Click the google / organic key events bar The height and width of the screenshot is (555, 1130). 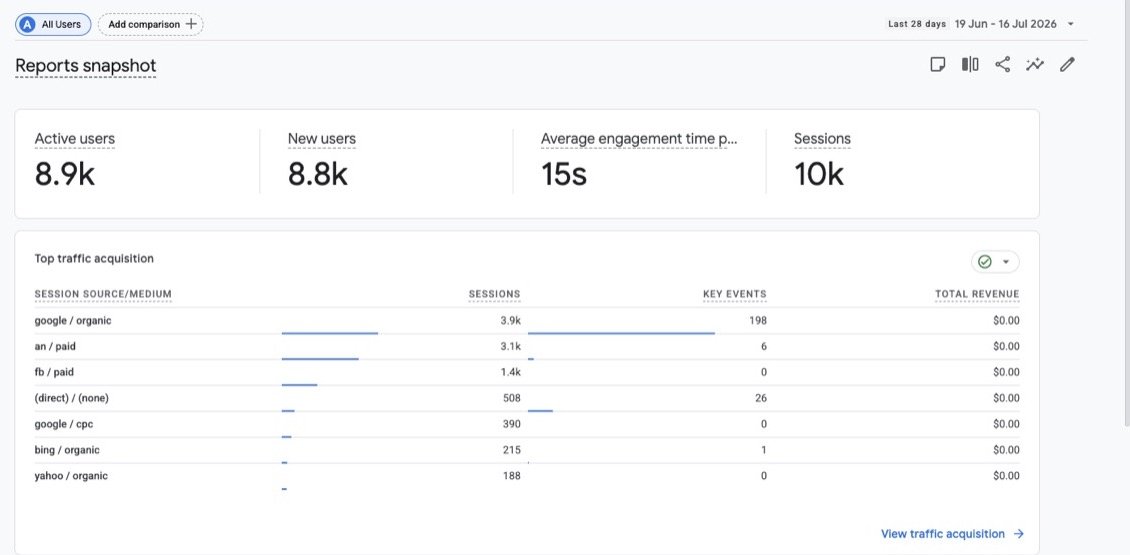[x=621, y=333]
